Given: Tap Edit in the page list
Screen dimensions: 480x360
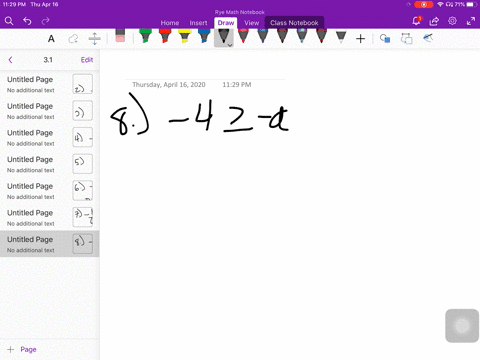Looking at the screenshot, I should pos(87,60).
